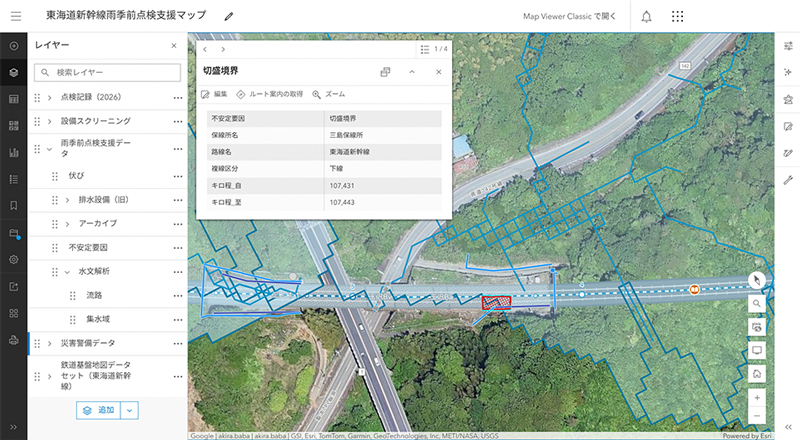
Task: Open options for 災害警備データ layer
Action: click(x=178, y=344)
